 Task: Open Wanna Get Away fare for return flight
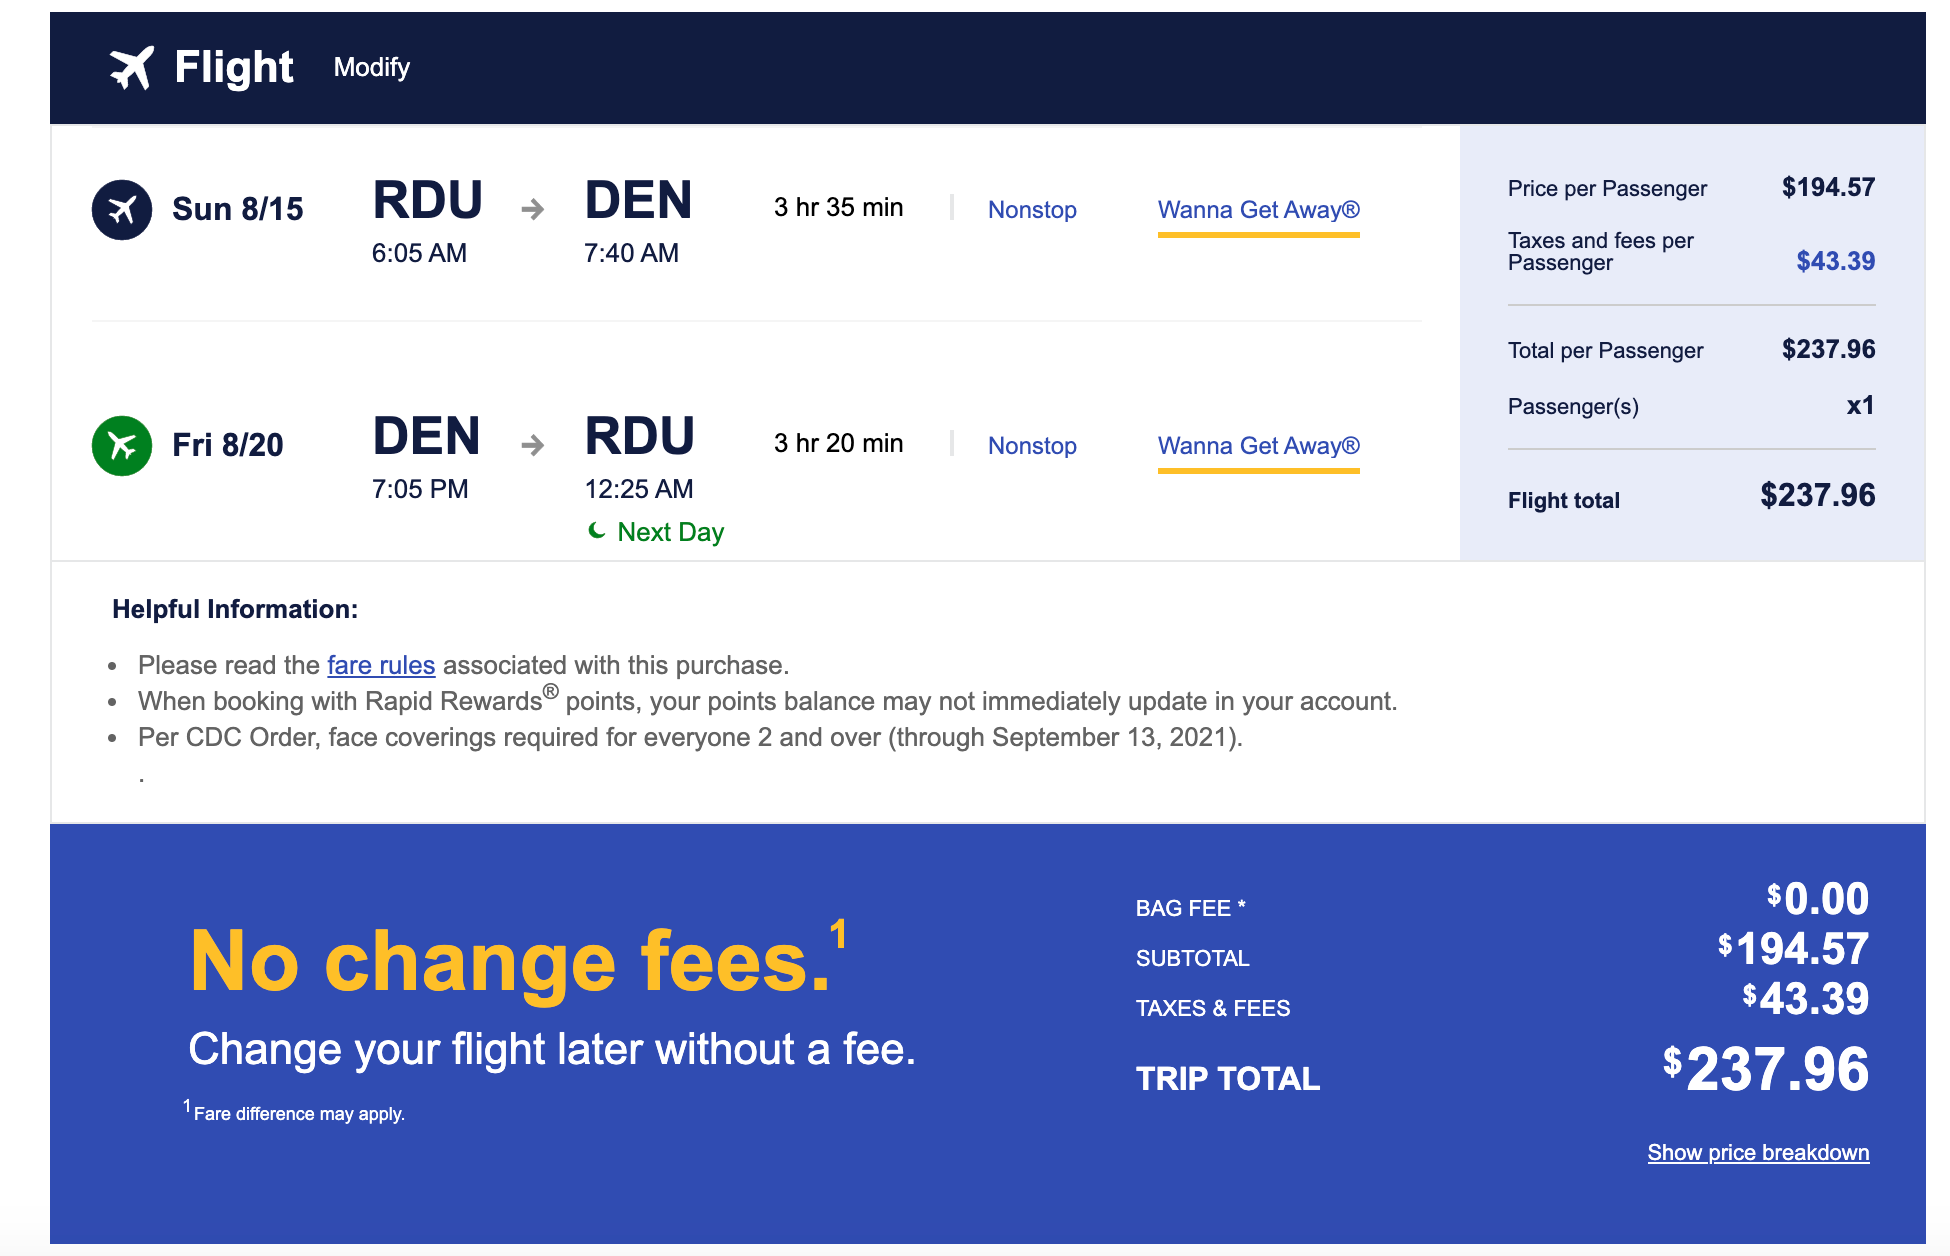click(x=1258, y=446)
